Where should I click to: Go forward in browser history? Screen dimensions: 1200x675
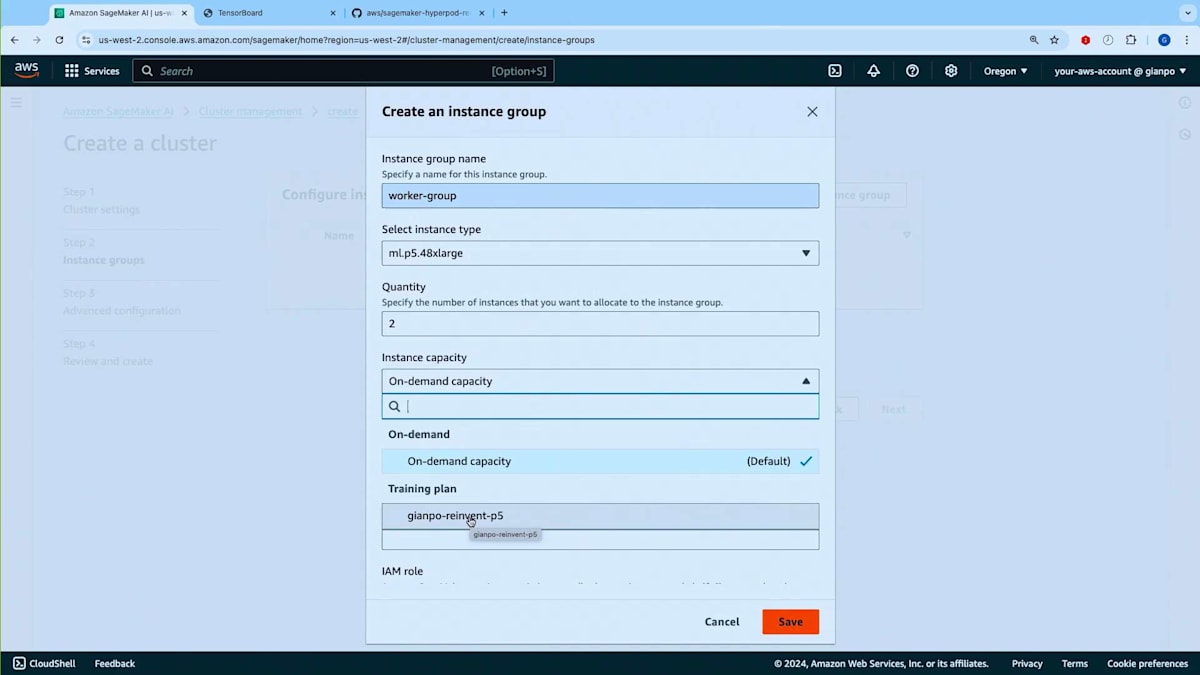[x=37, y=40]
